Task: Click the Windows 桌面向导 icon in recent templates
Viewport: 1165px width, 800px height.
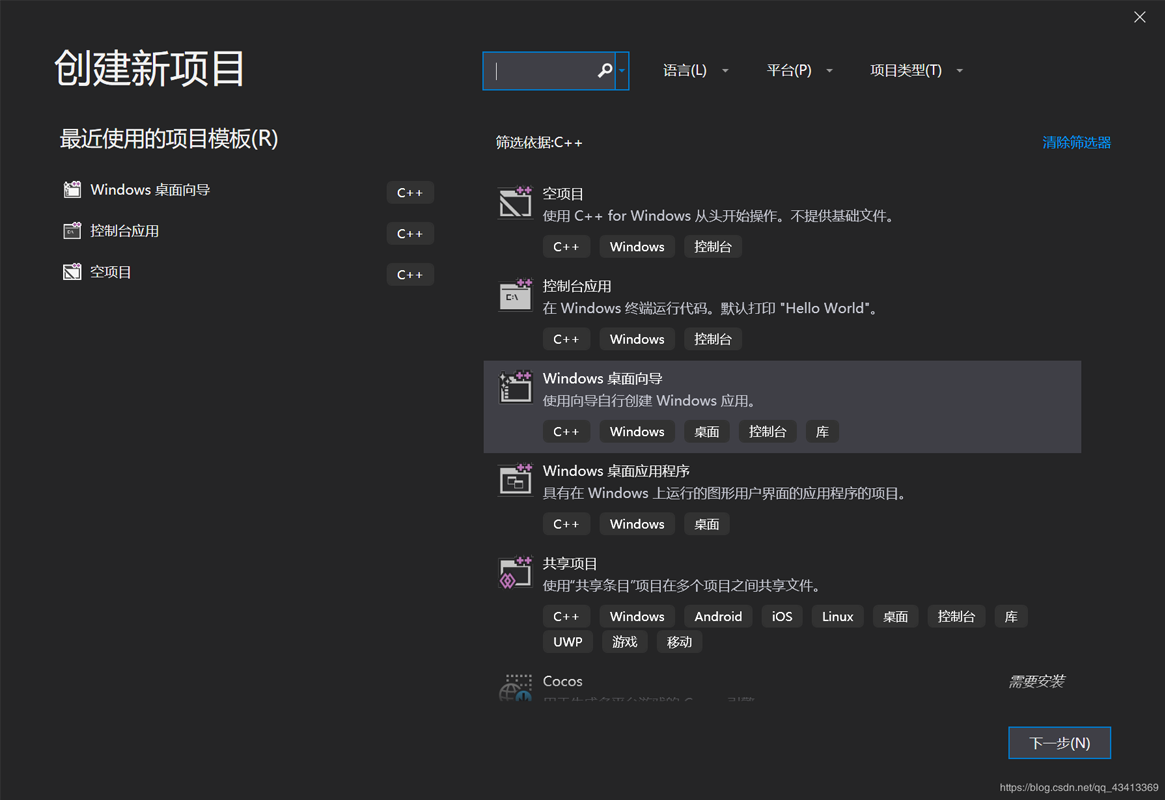Action: [72, 190]
